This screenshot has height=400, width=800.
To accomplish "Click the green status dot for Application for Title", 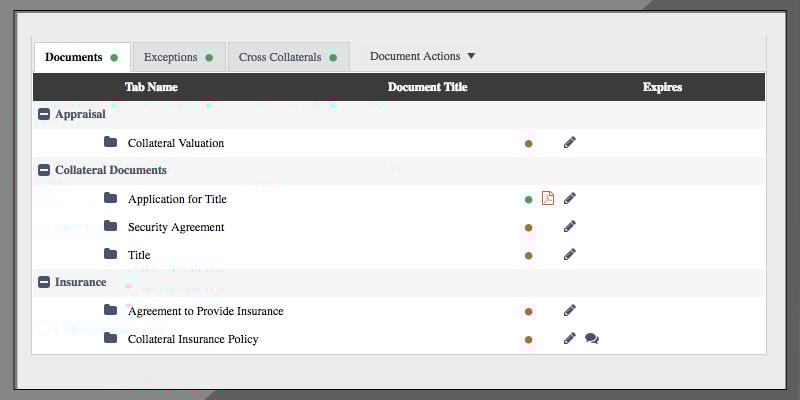I will pyautogui.click(x=528, y=199).
